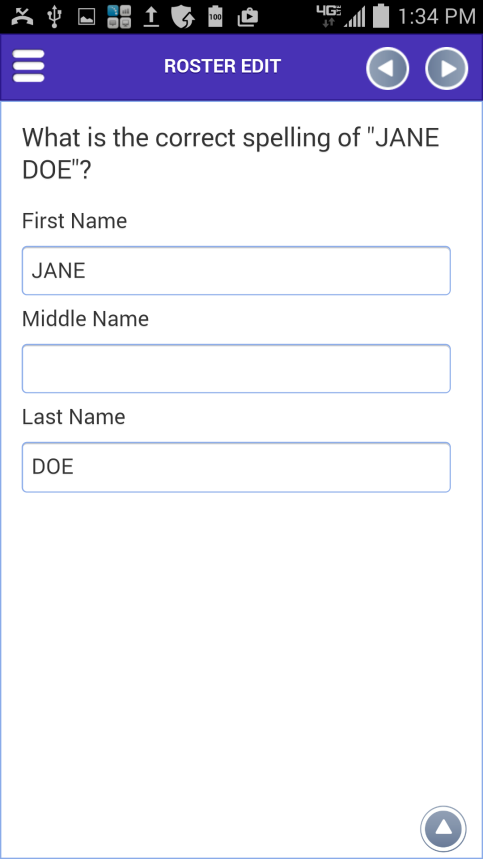Open the missed call notification icon
Screen dimensions: 483x859
(x=22, y=16)
